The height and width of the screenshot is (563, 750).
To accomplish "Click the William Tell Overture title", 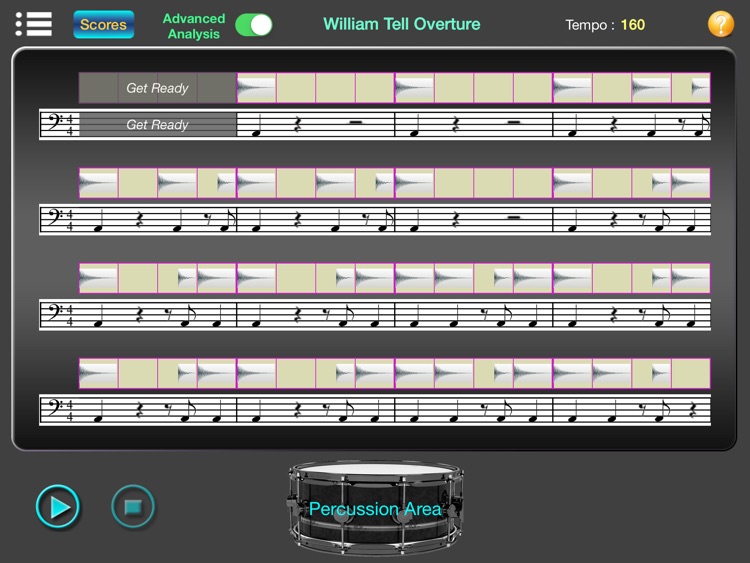I will 401,24.
